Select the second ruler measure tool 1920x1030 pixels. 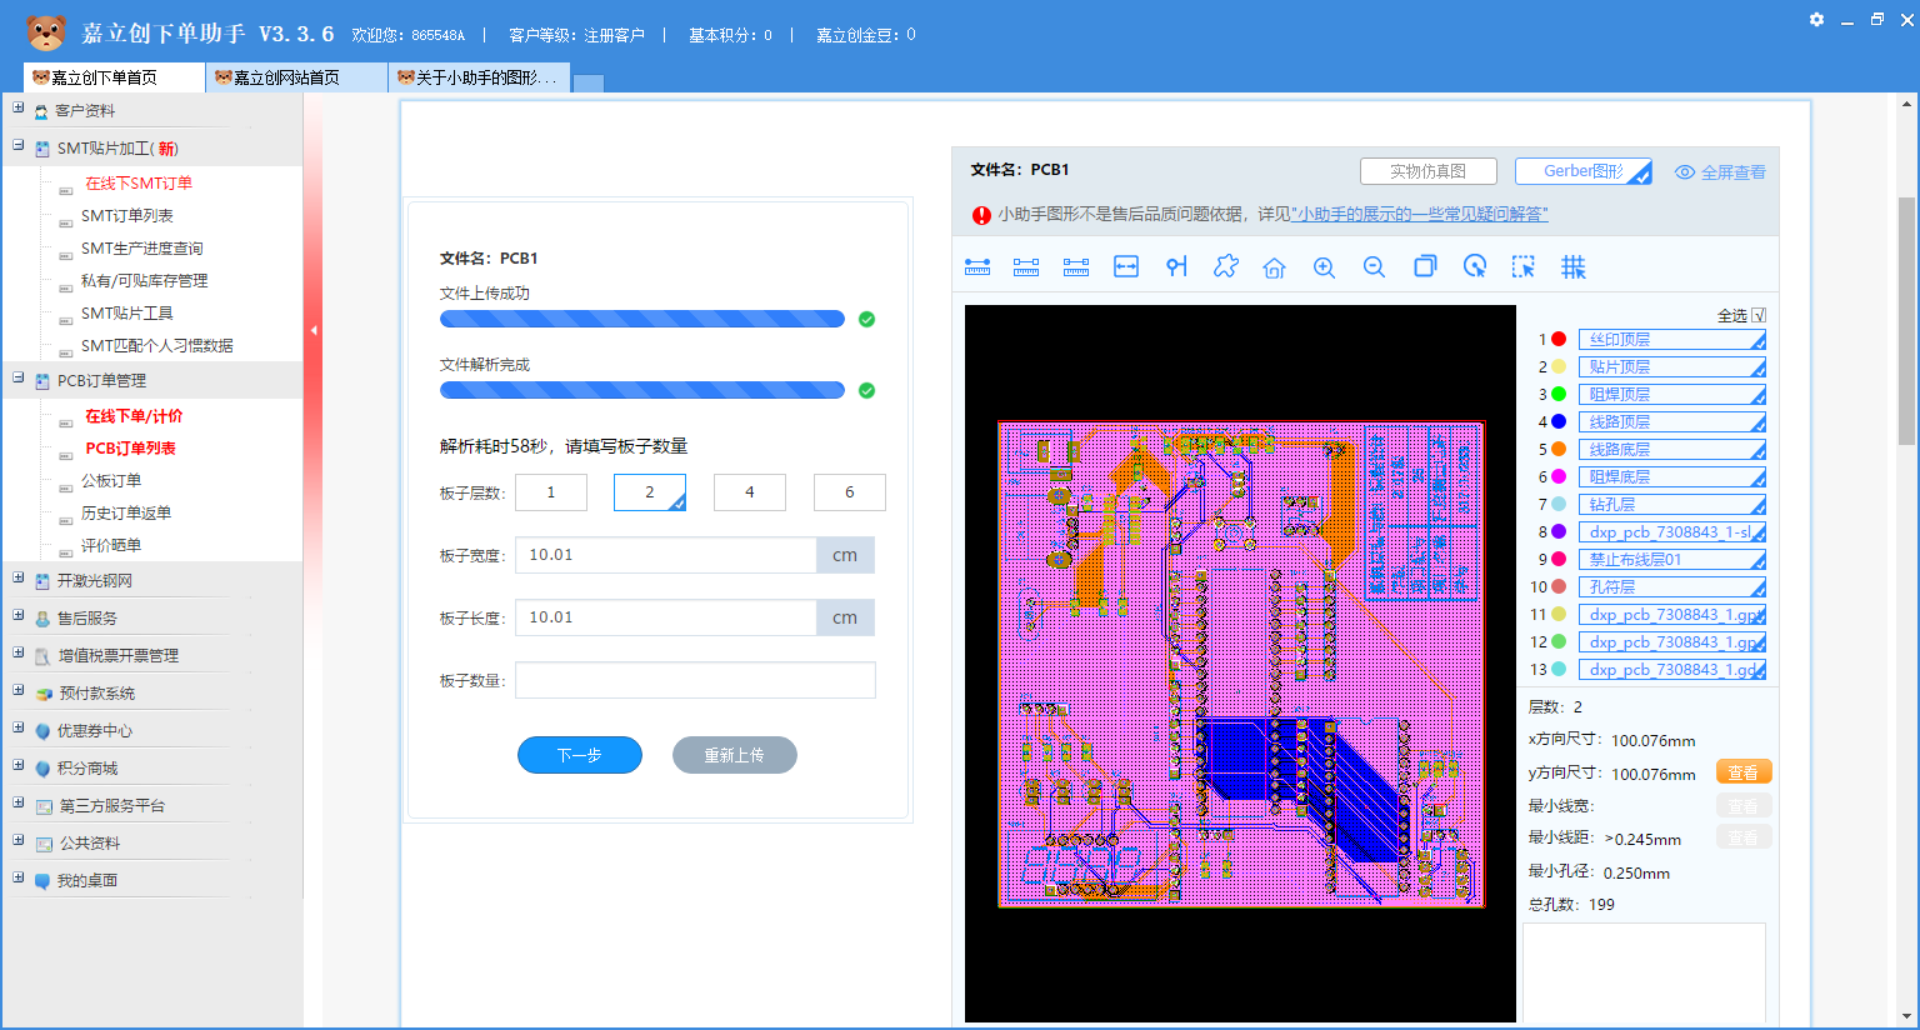click(1026, 267)
